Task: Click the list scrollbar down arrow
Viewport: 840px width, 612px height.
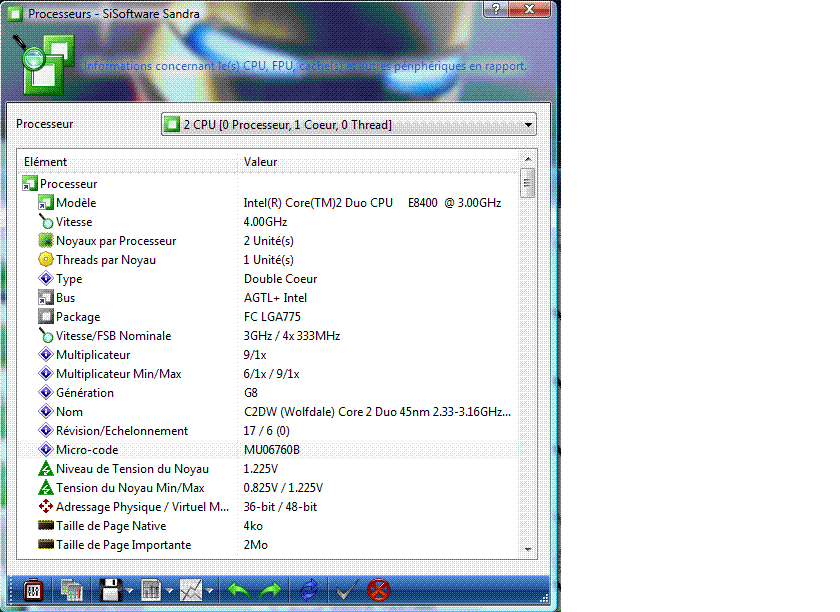Action: click(x=528, y=549)
